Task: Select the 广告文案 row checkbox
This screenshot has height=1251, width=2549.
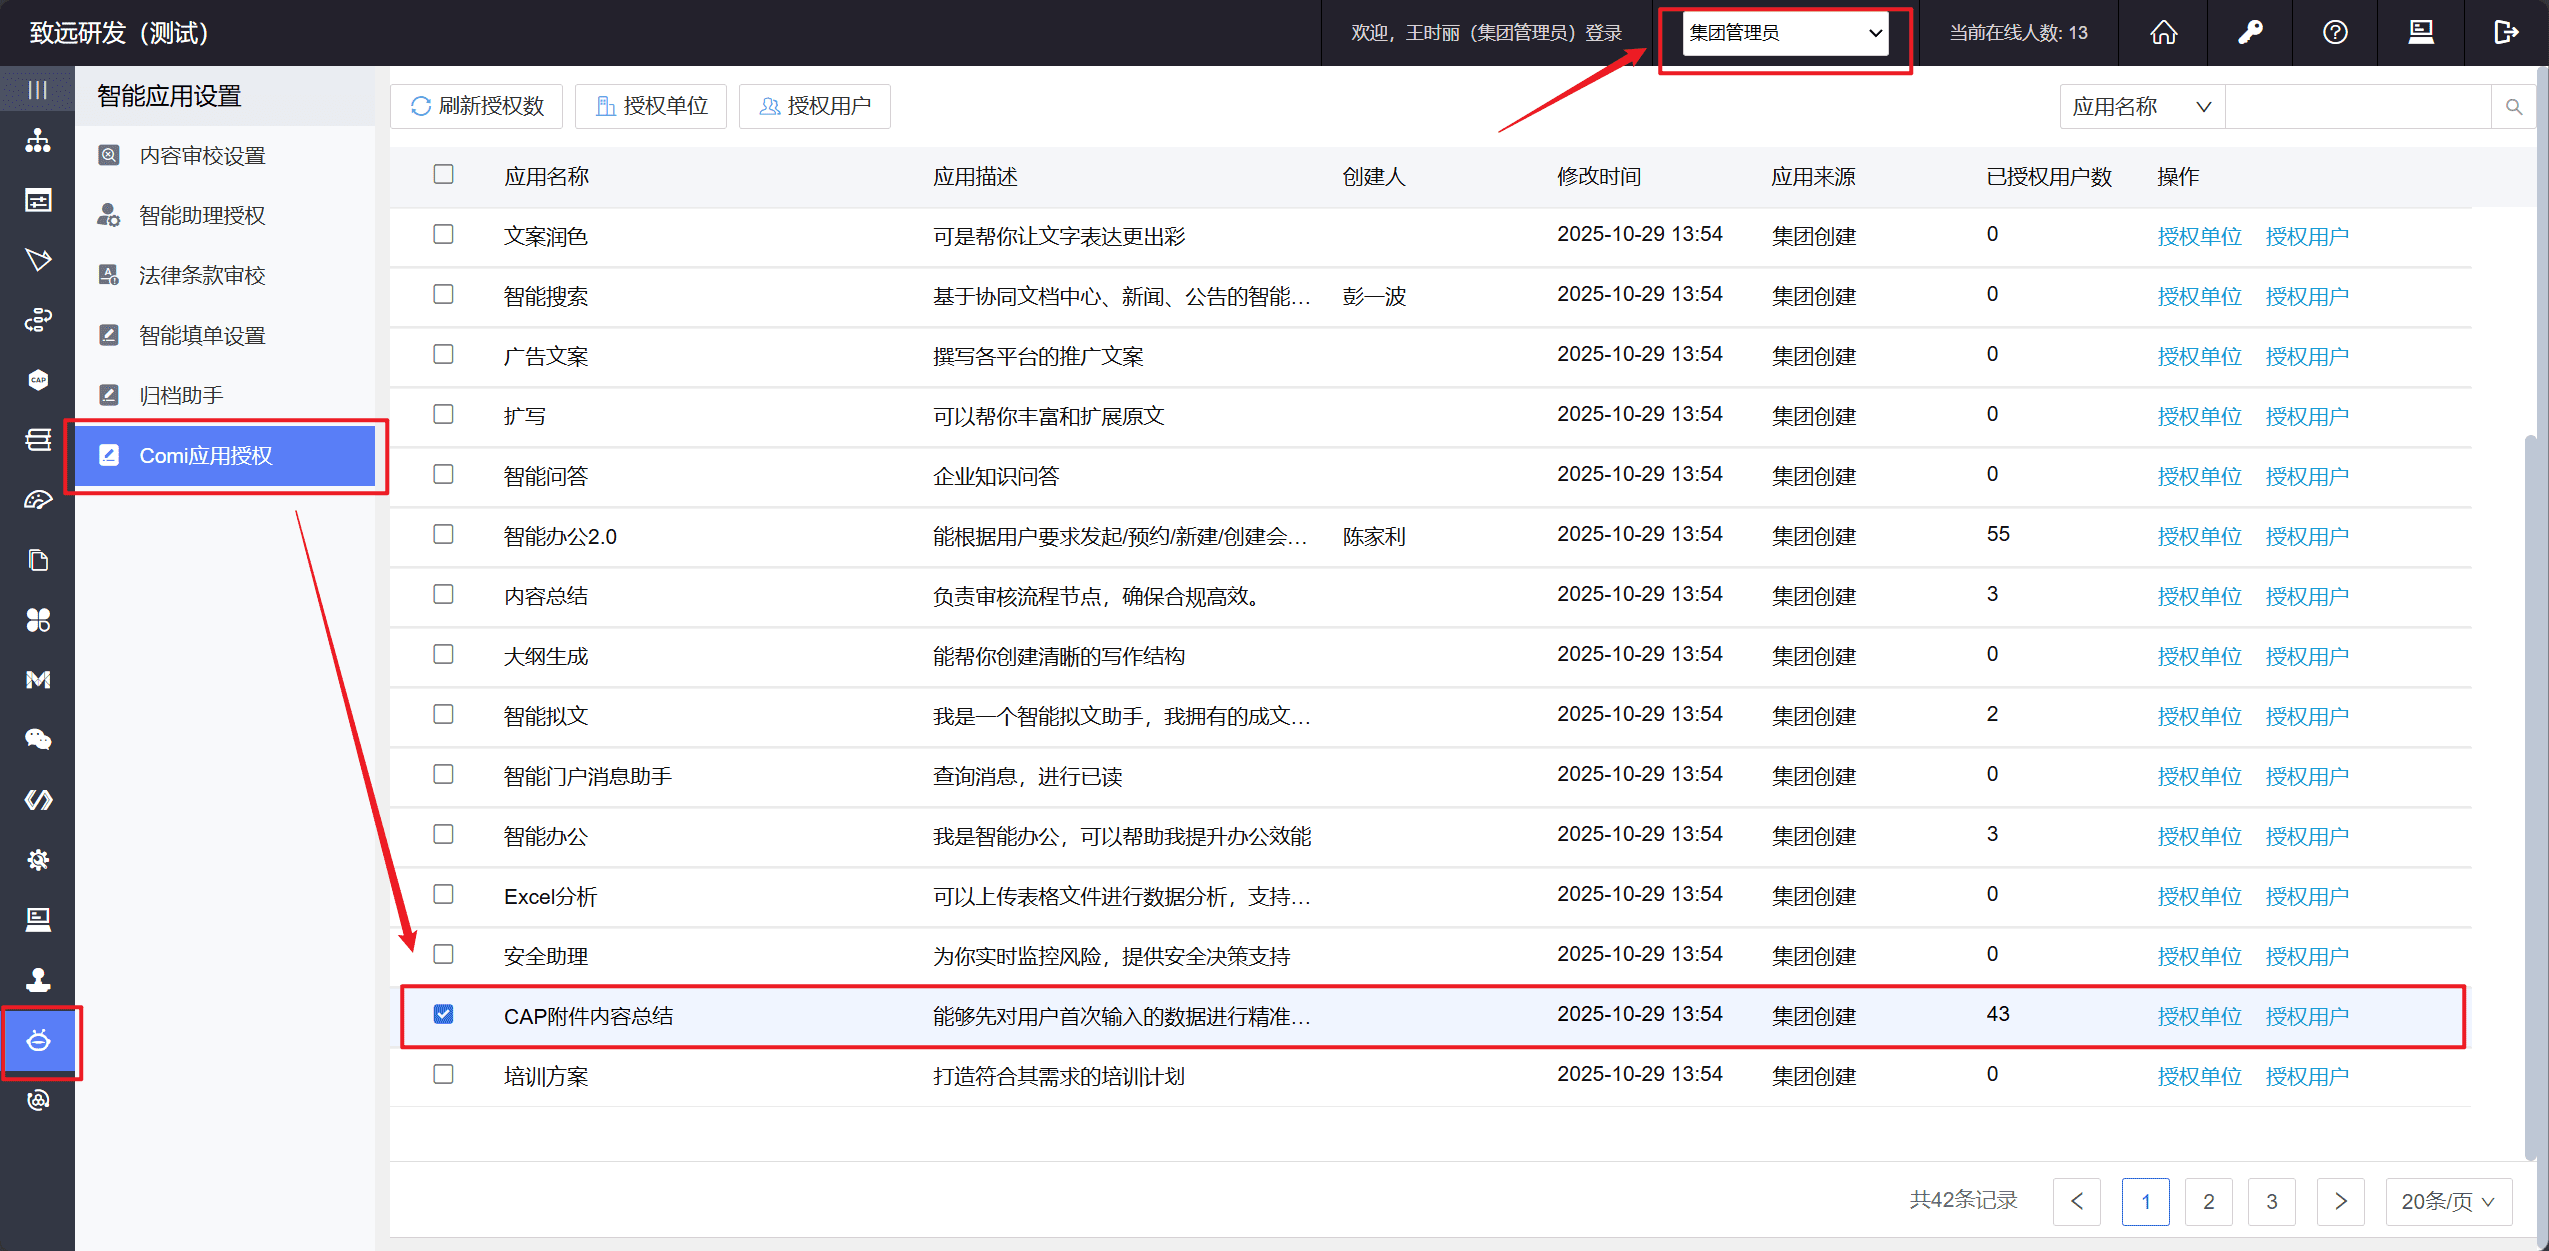Action: 443,354
